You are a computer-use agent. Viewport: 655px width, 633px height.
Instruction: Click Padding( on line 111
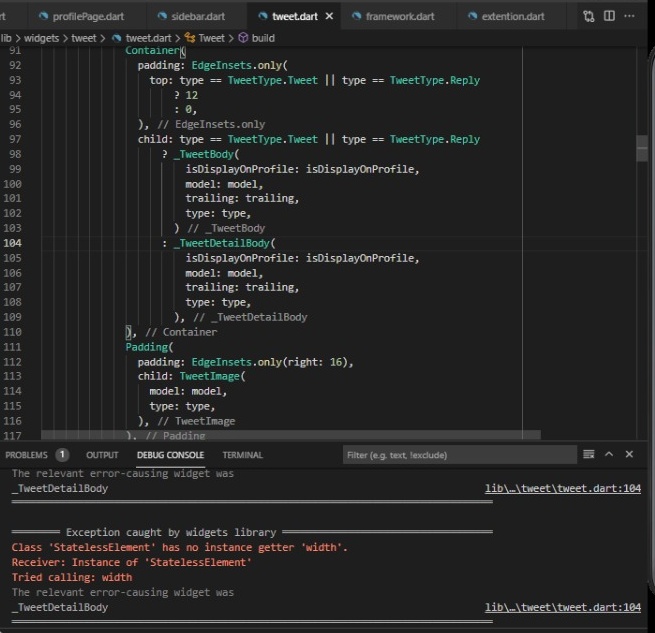tap(149, 347)
